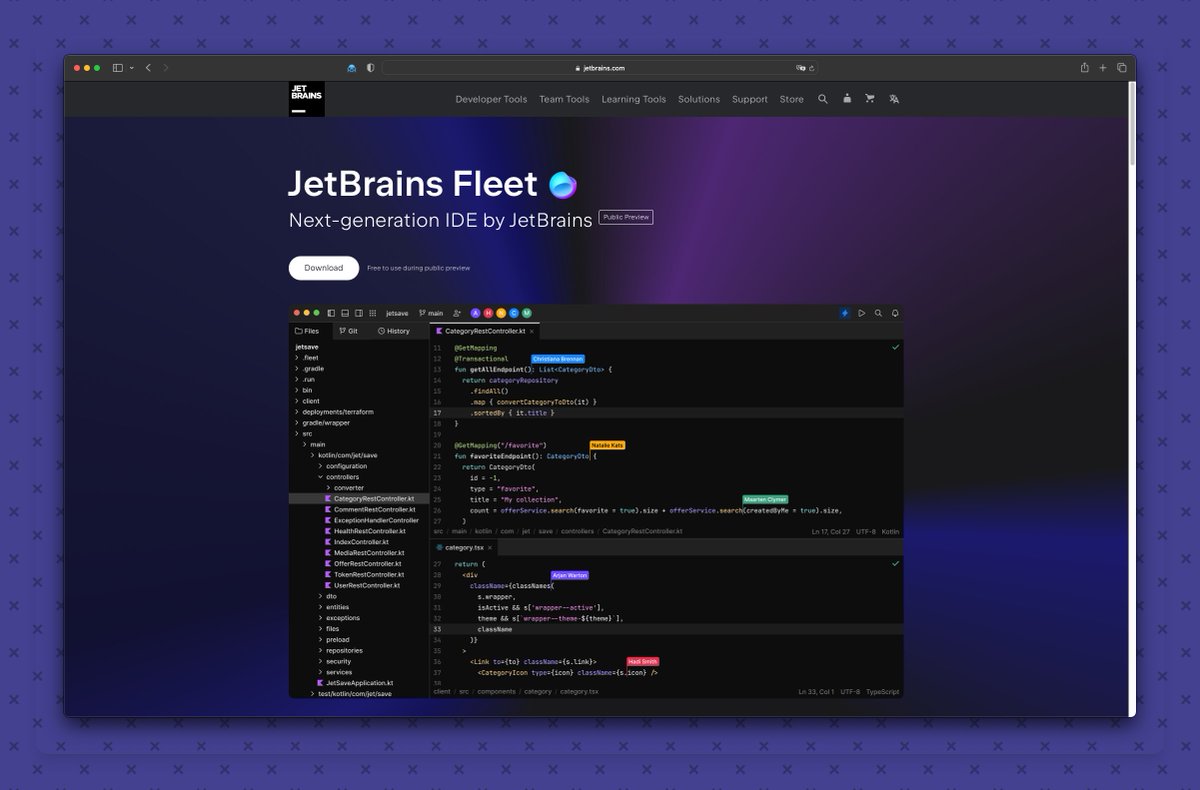Click the privacy shield icon in toolbar

click(x=370, y=68)
